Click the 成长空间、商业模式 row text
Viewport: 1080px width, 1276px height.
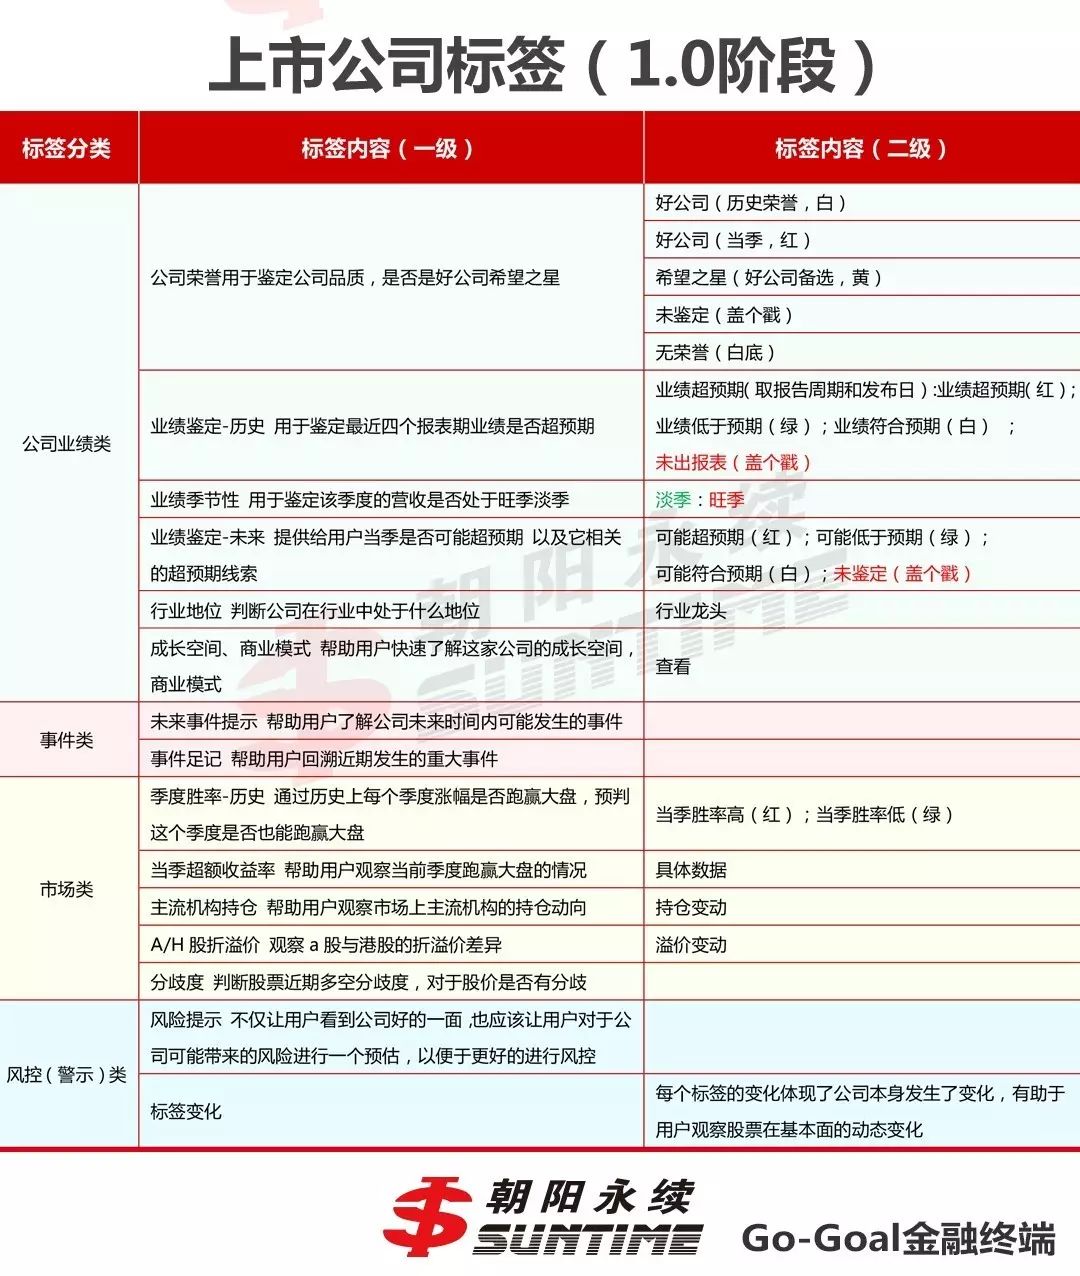click(x=393, y=666)
